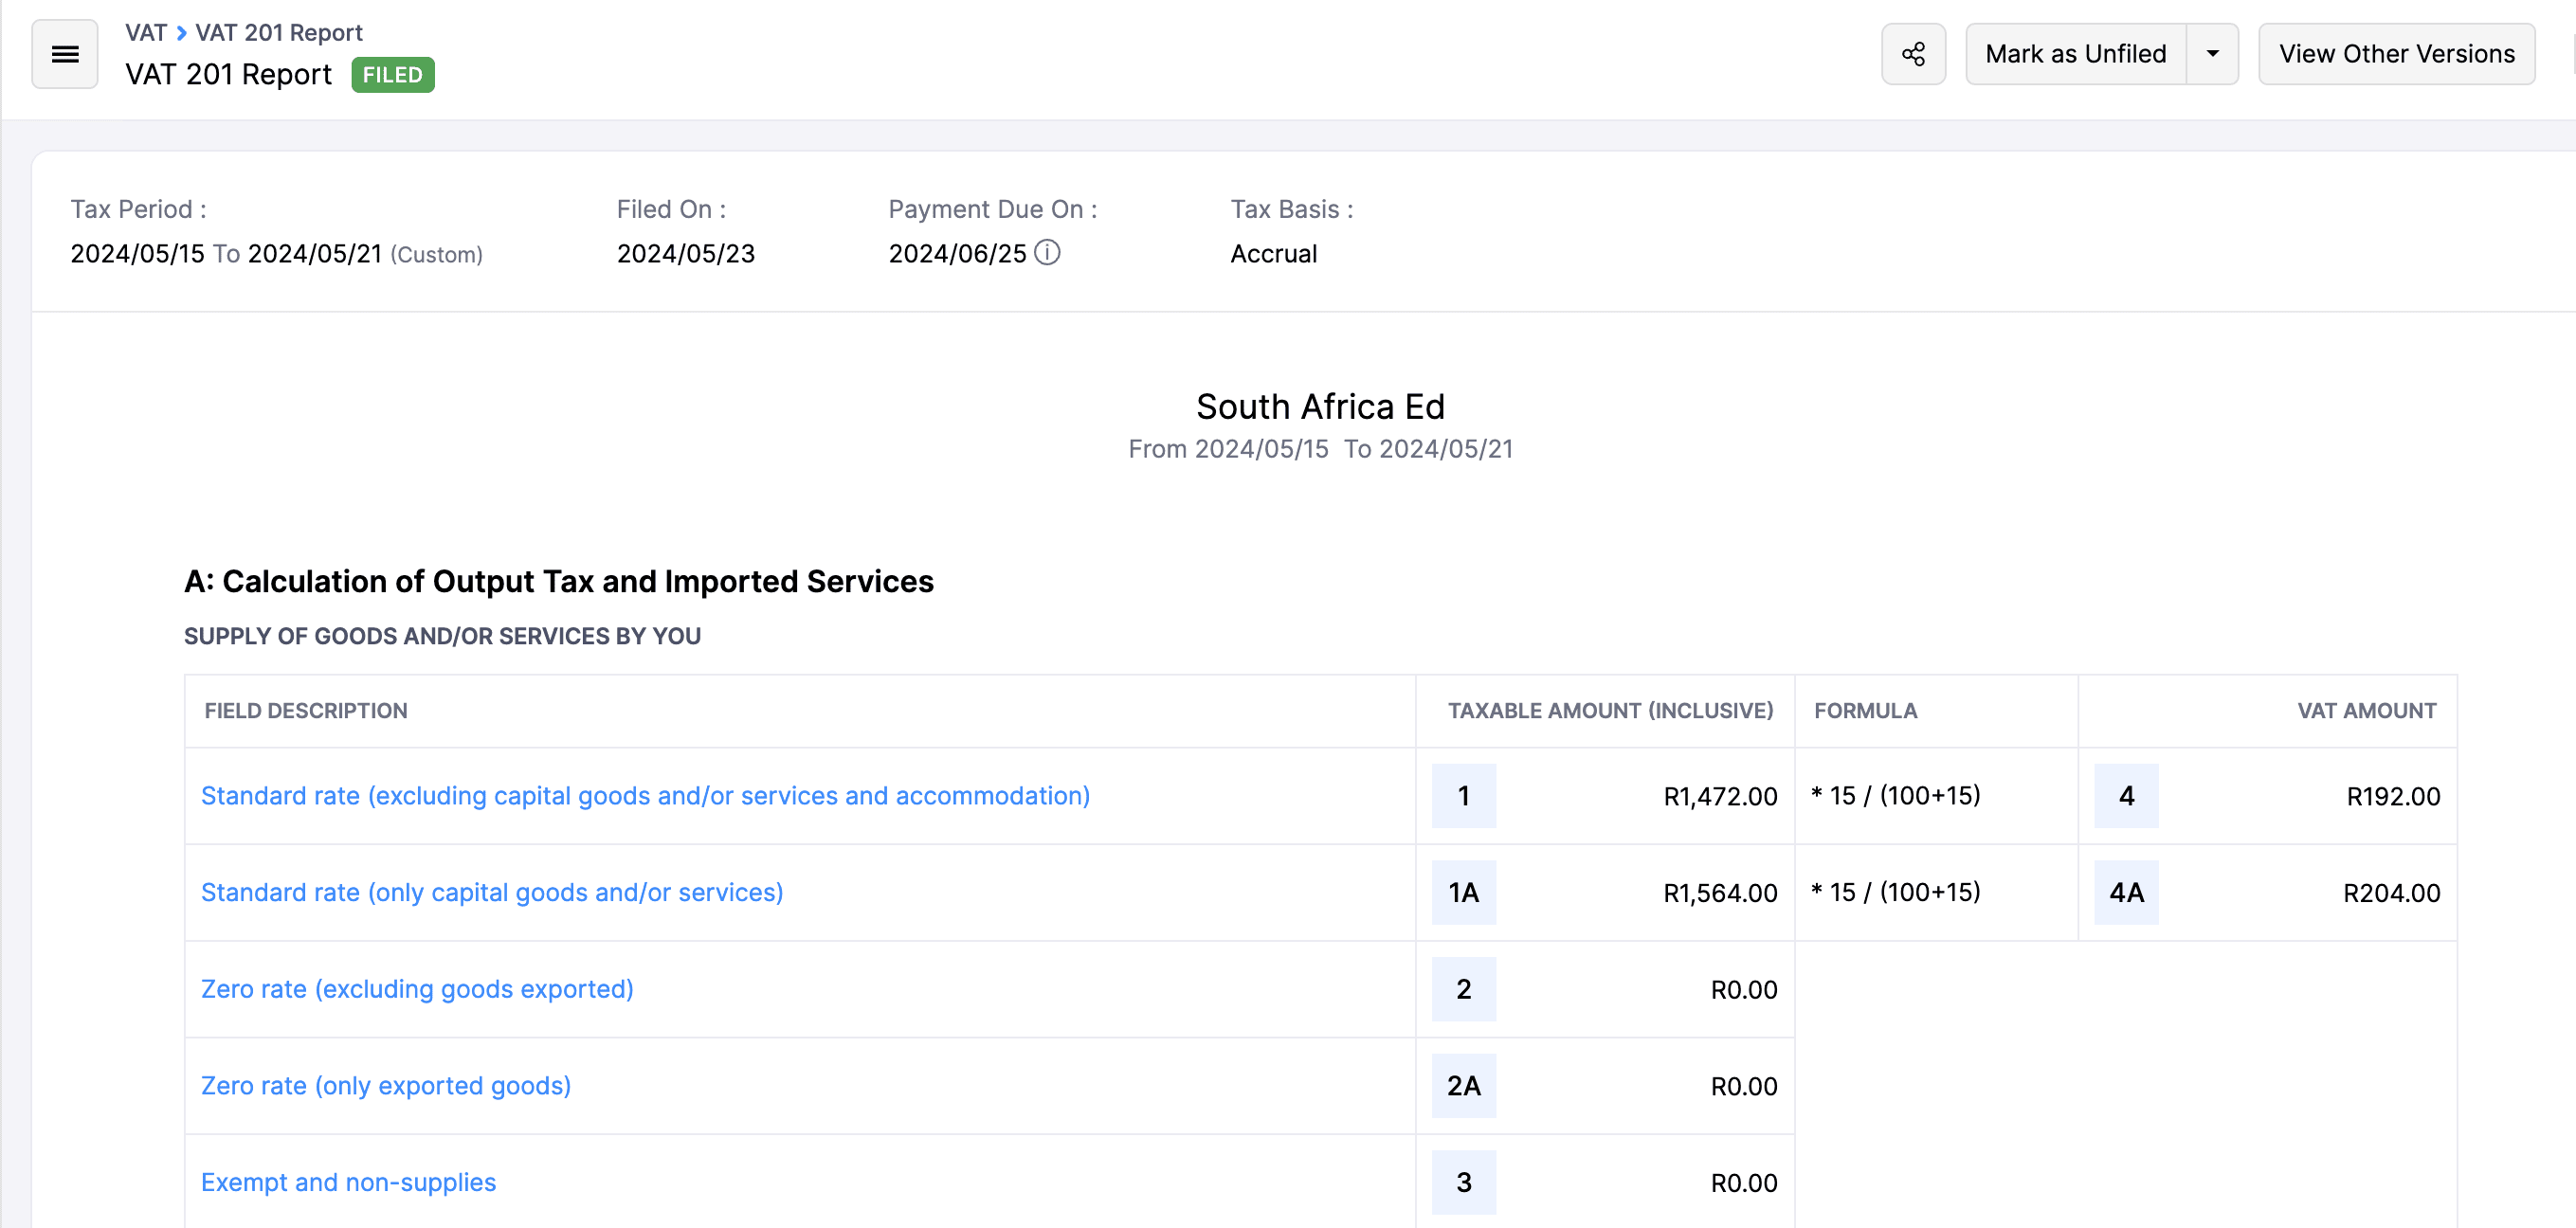Open Standard rate excluding capital goods link
Viewport: 2576px width, 1228px height.
coord(645,795)
